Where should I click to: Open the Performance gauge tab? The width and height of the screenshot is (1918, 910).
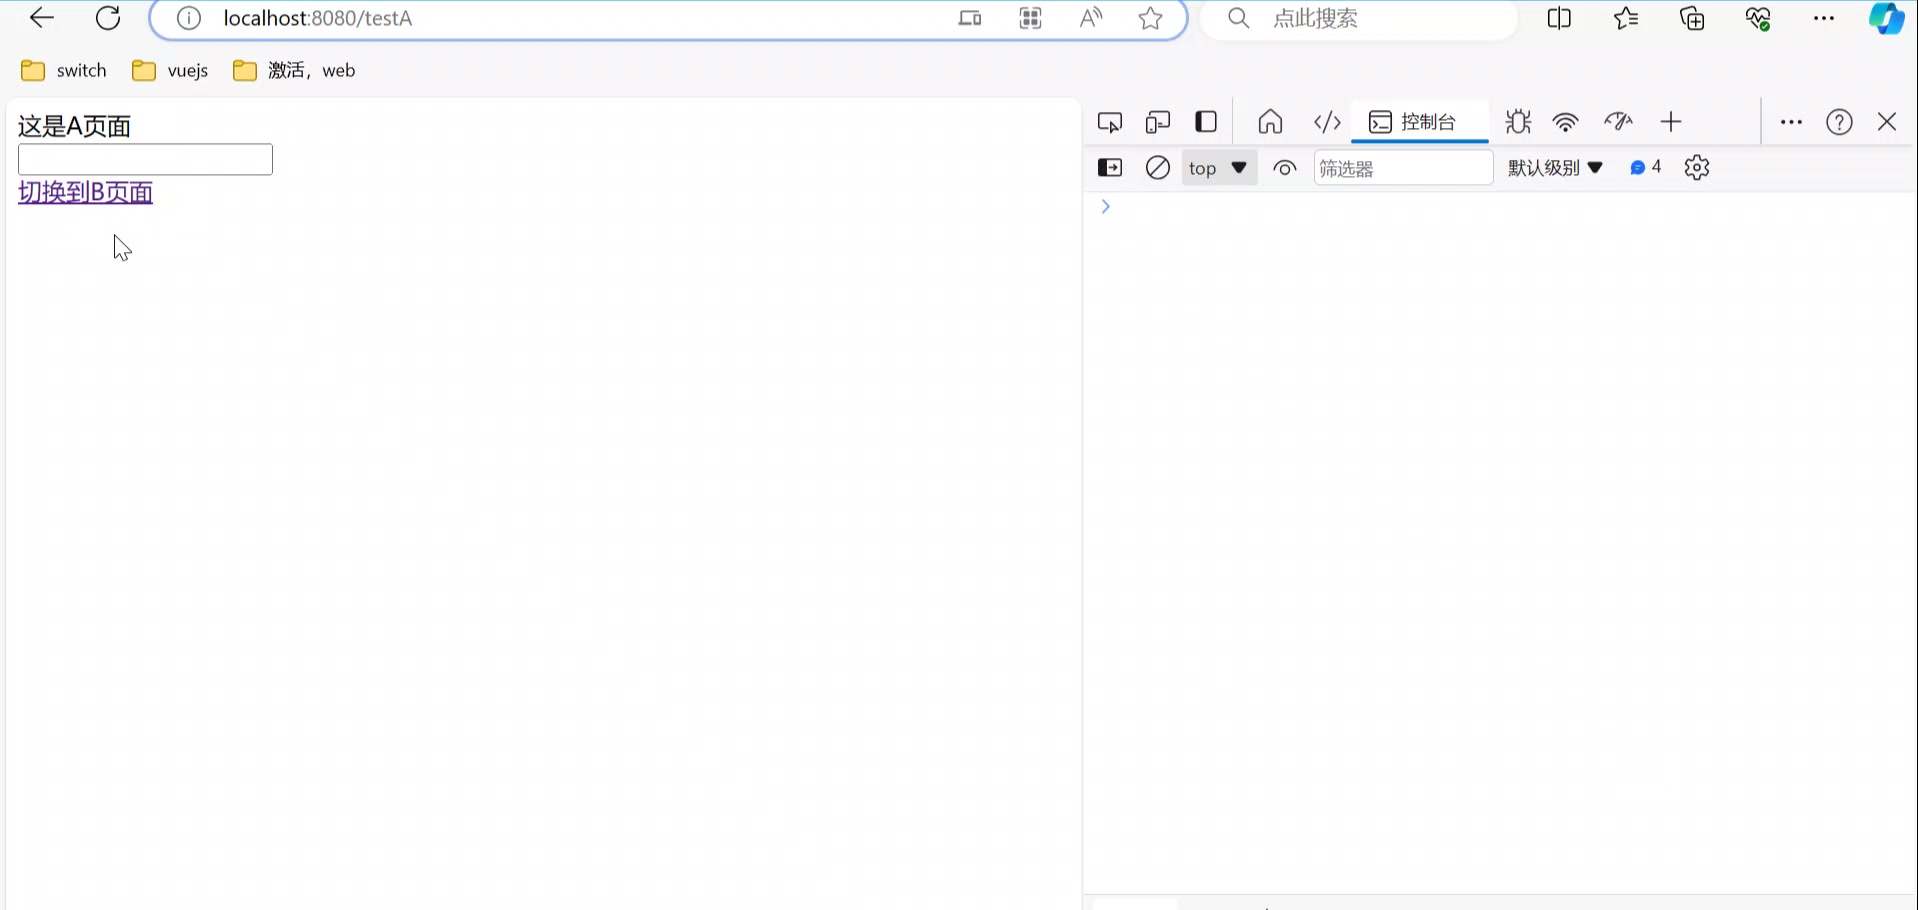[1618, 122]
